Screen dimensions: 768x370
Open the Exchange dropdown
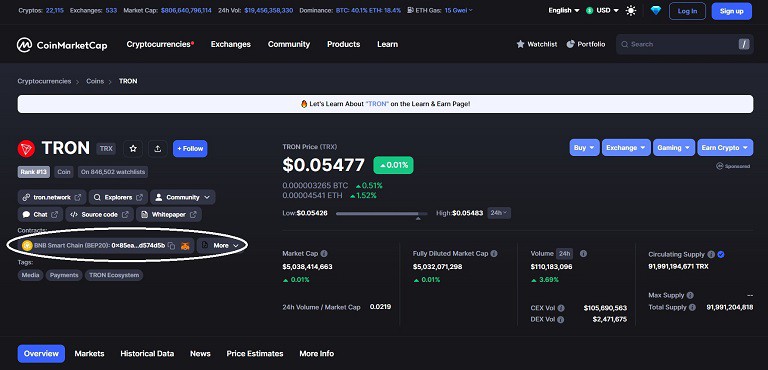626,148
